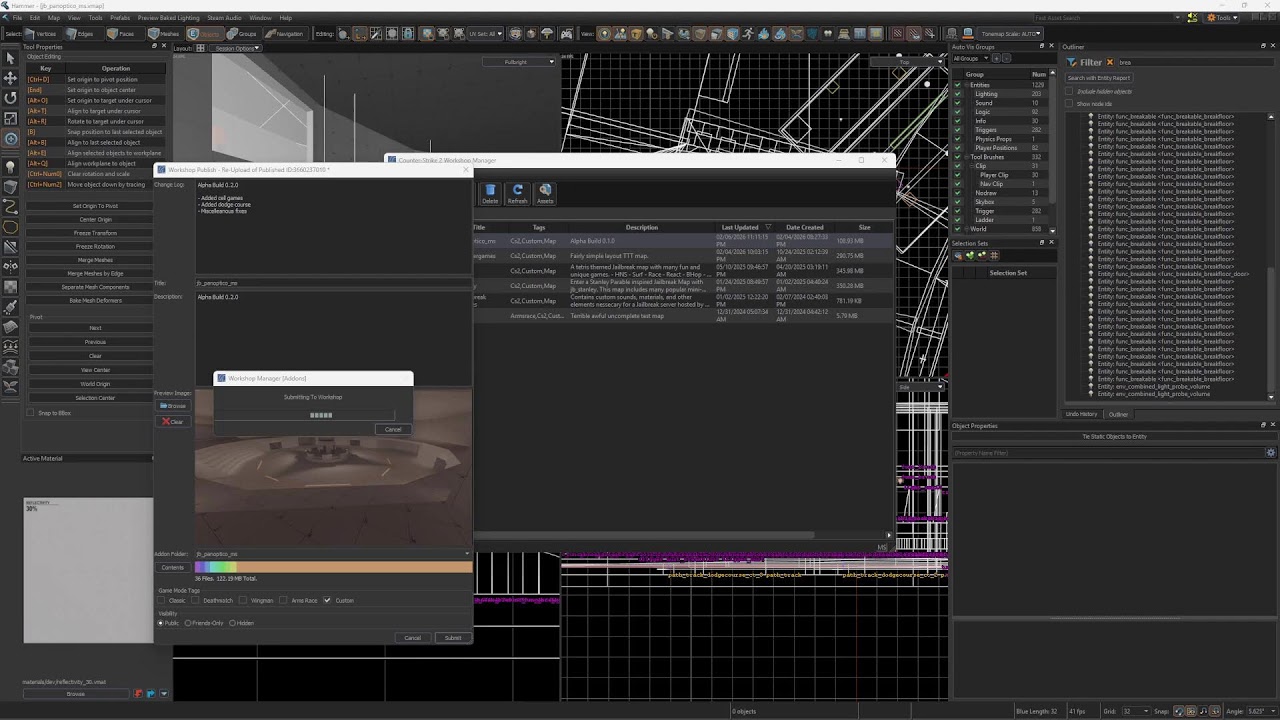The width and height of the screenshot is (1280, 720).
Task: Enable the Classic game mode tag
Action: [x=163, y=600]
